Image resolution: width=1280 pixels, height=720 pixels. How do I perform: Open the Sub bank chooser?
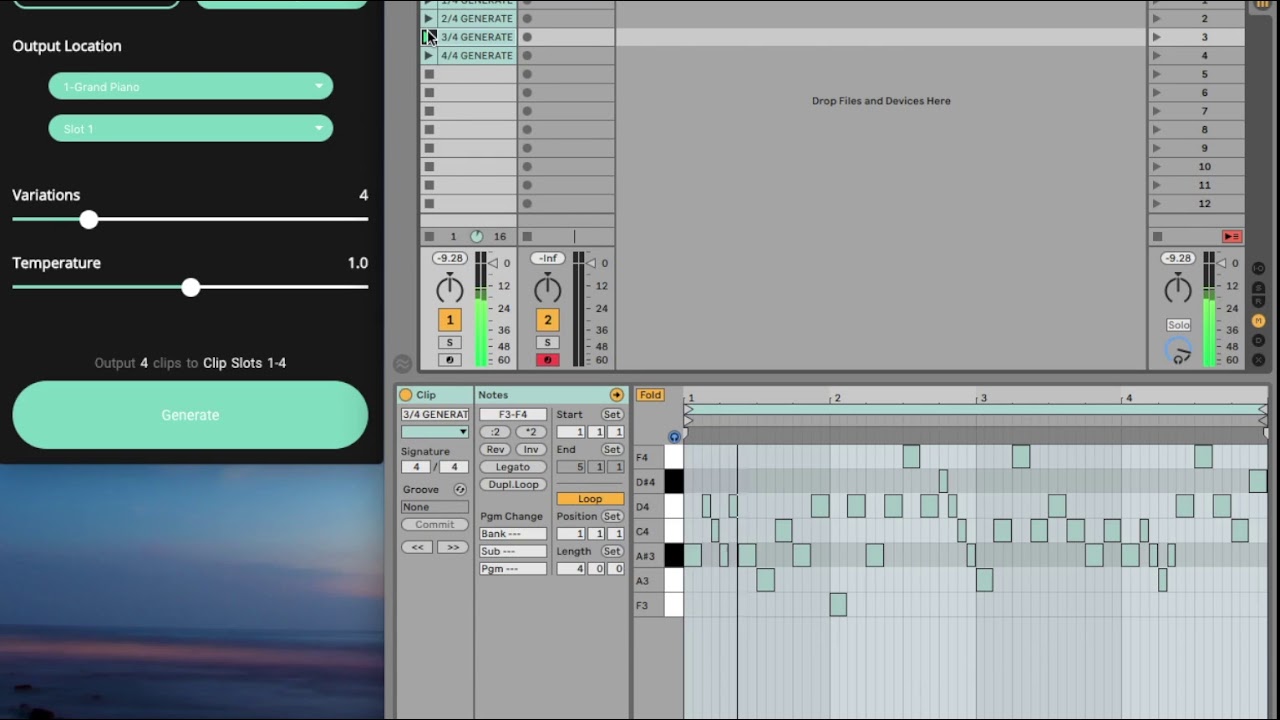coord(513,551)
